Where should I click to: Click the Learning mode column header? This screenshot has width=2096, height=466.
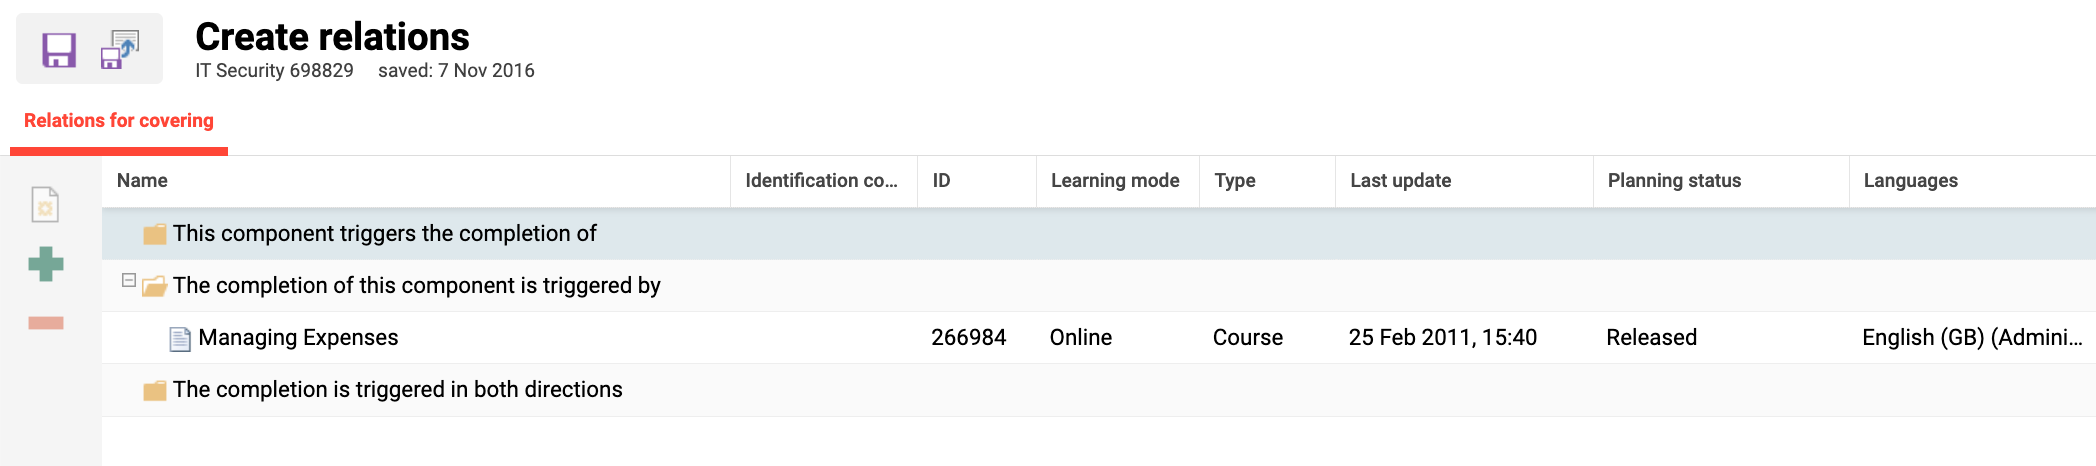pyautogui.click(x=1115, y=181)
